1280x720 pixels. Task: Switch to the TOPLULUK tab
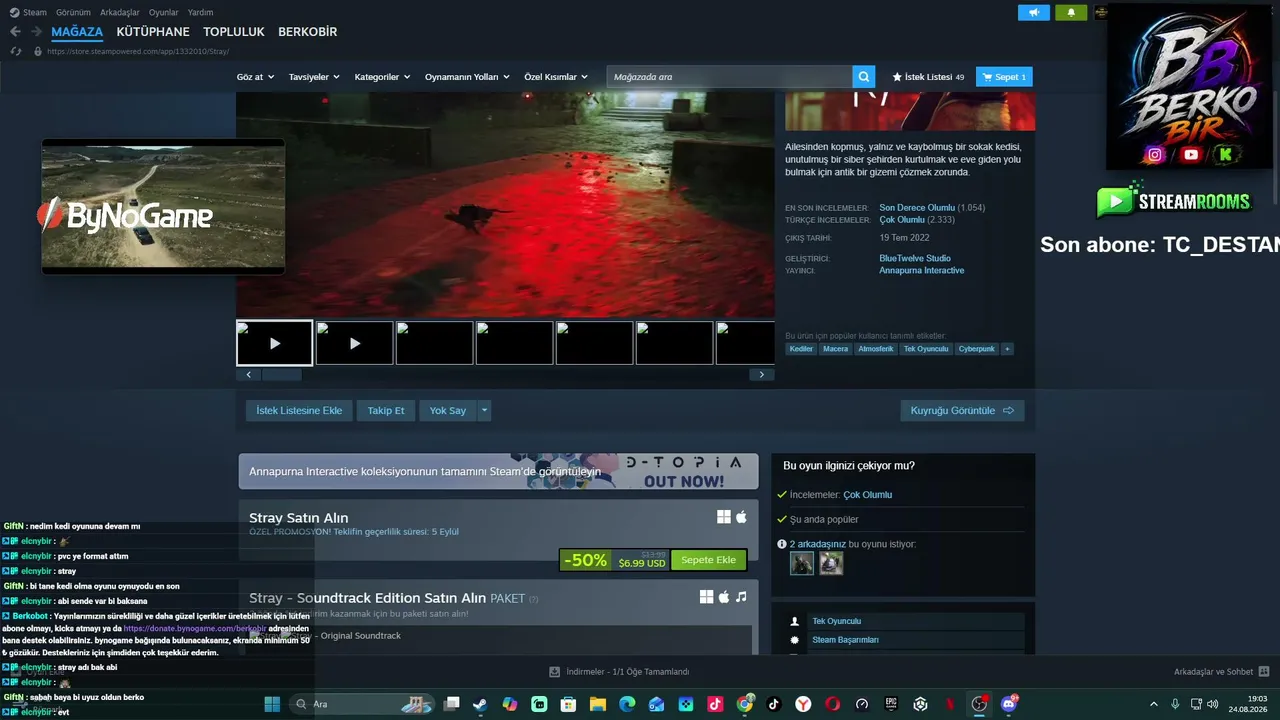pos(234,32)
